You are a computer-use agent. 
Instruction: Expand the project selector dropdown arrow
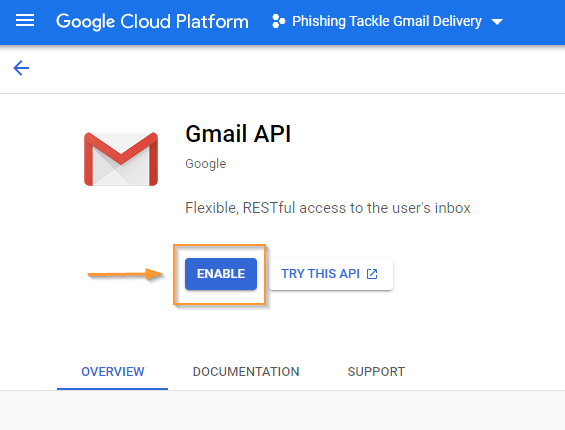[497, 22]
